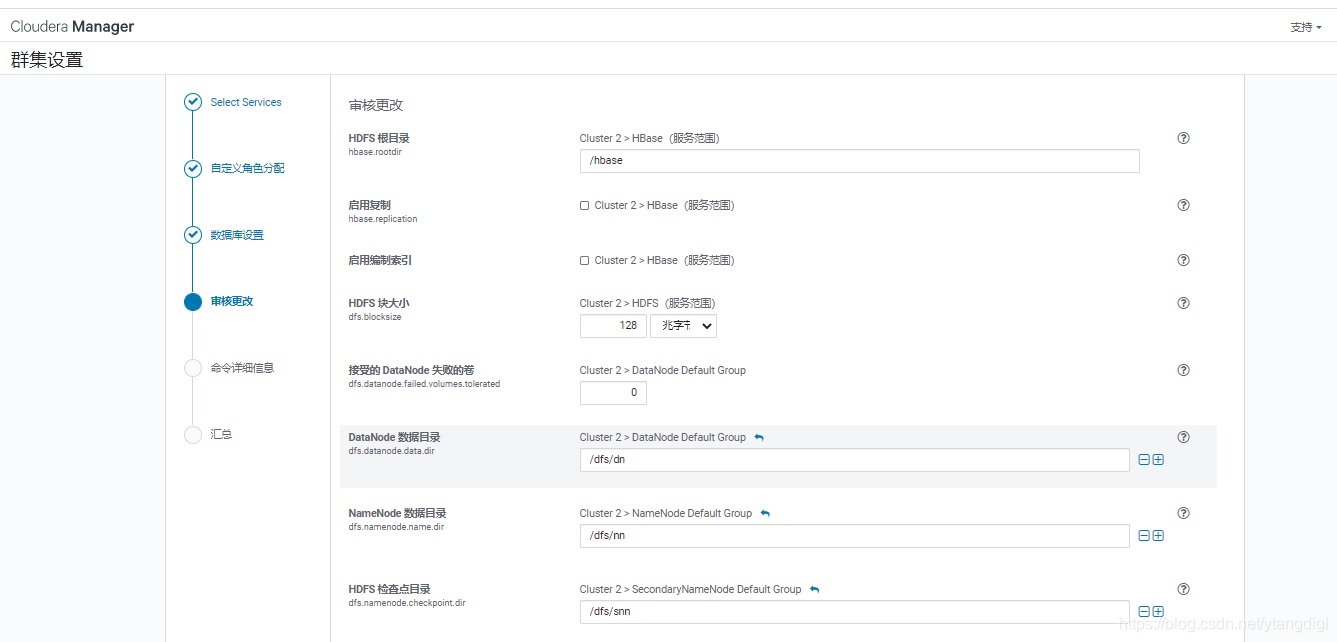The height and width of the screenshot is (642, 1337).
Task: Enable the 启用编制索引 checkbox
Action: pos(585,261)
